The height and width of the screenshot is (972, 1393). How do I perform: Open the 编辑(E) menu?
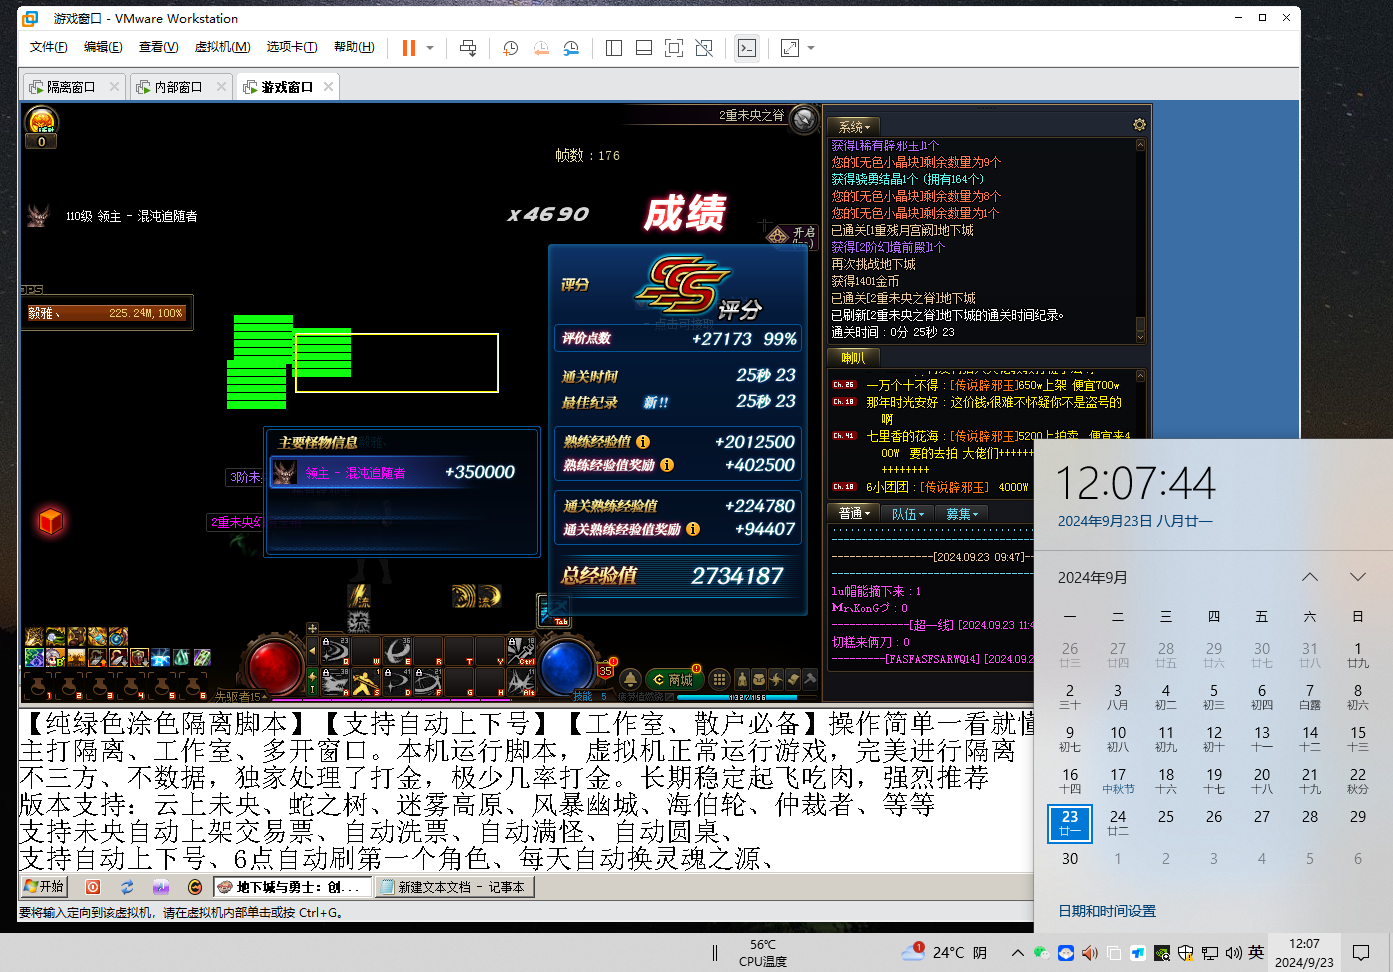pos(103,47)
